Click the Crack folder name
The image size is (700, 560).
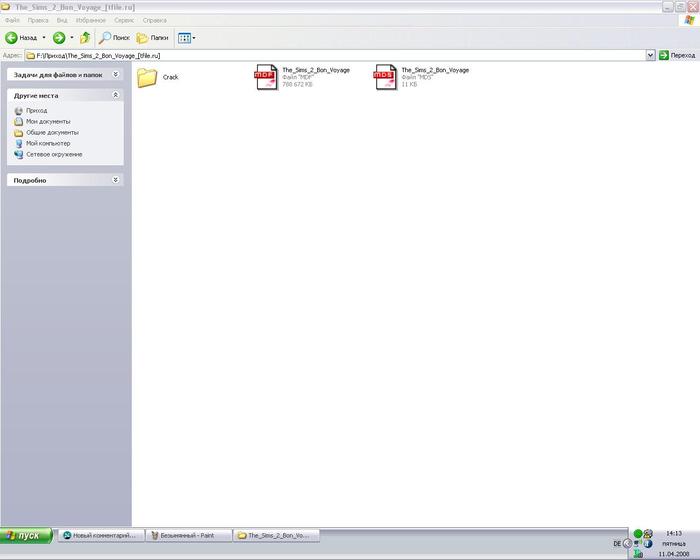click(x=171, y=77)
